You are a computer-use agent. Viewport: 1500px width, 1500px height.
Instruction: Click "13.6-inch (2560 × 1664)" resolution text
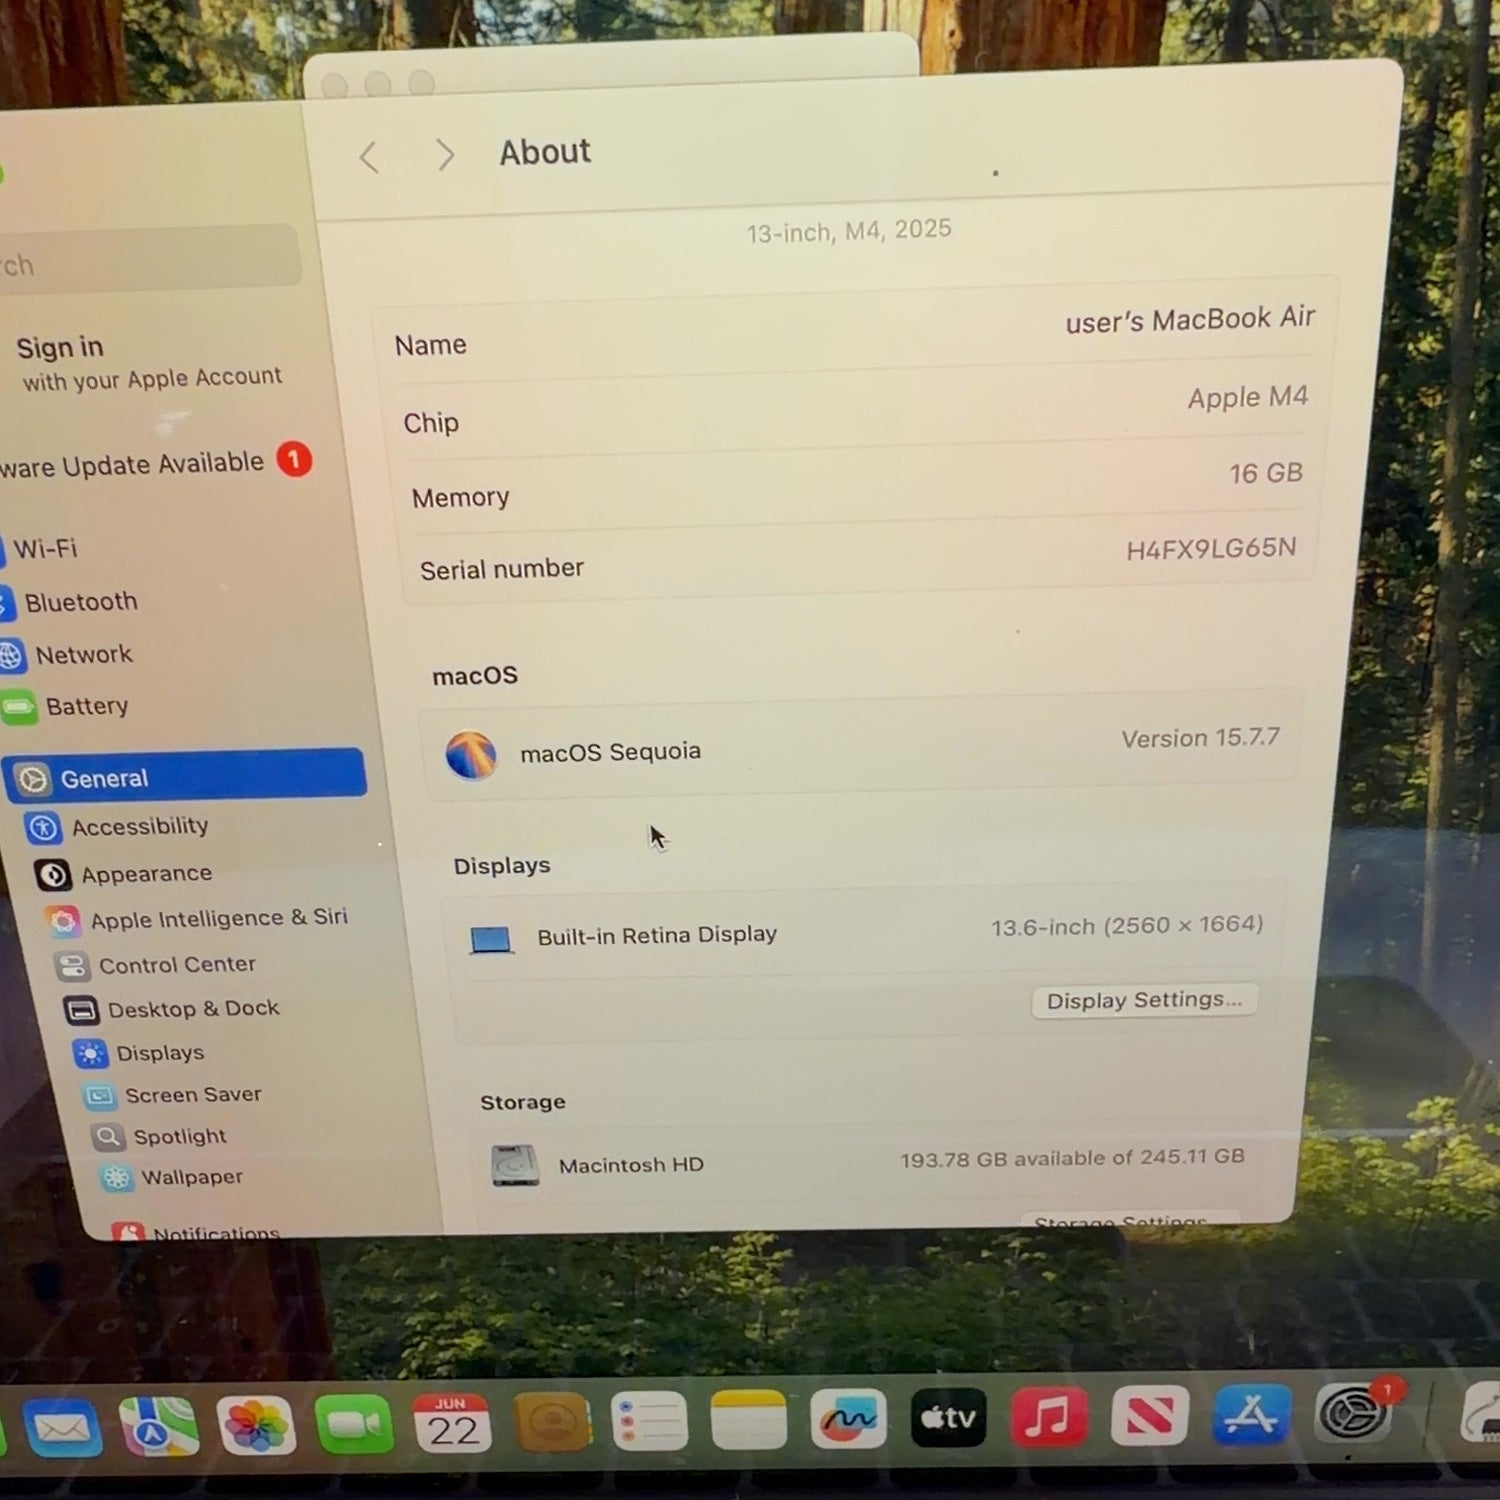coord(1127,926)
